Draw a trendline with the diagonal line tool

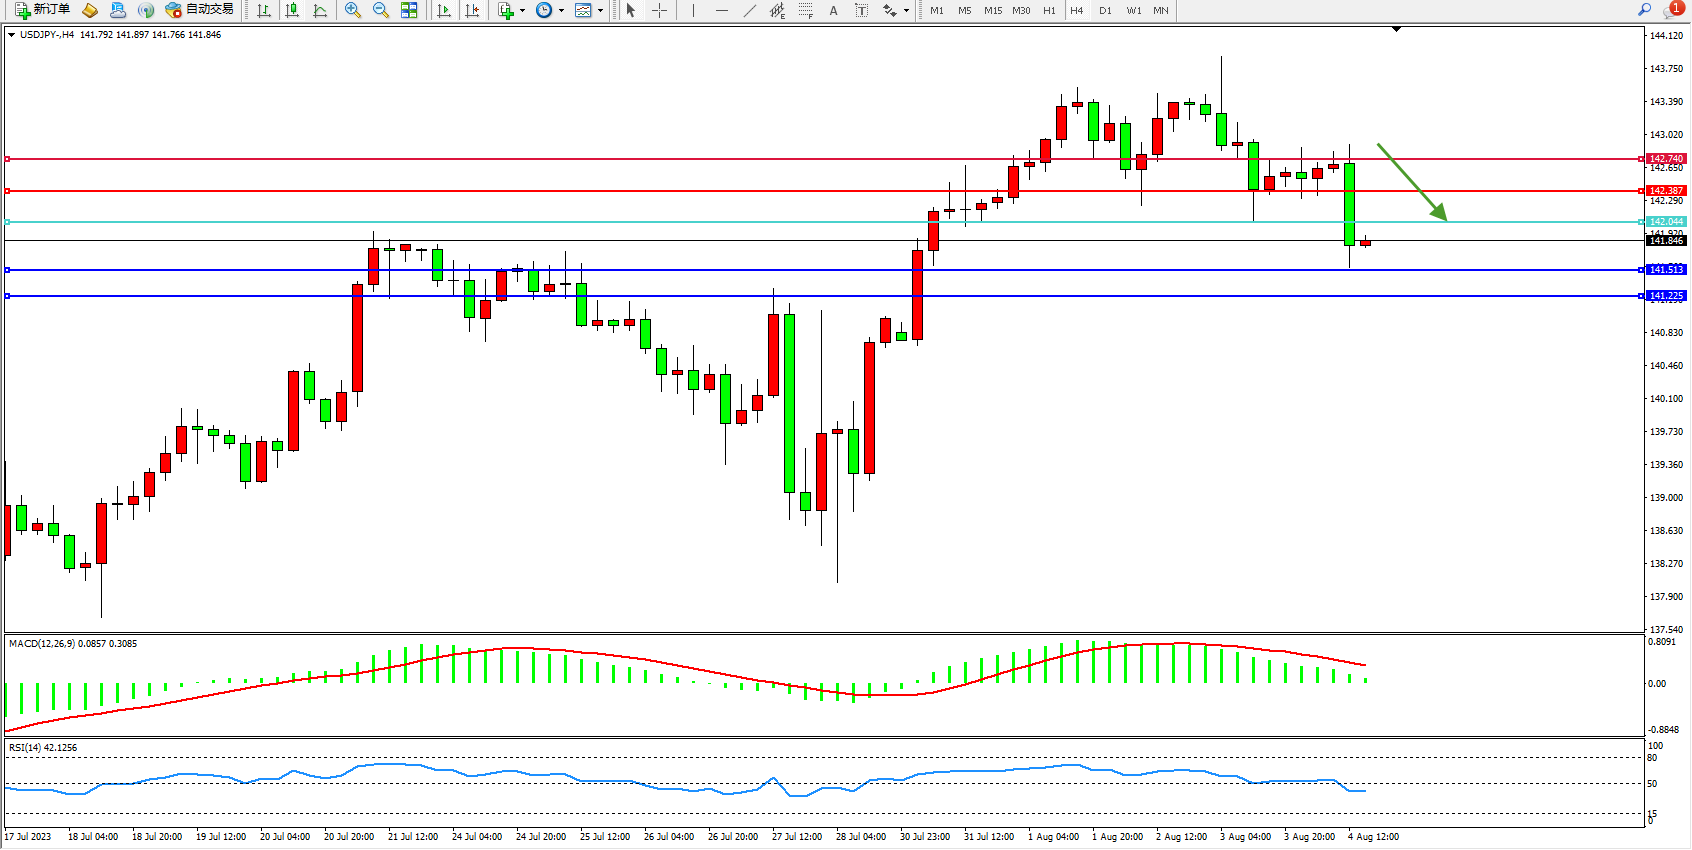[750, 10]
